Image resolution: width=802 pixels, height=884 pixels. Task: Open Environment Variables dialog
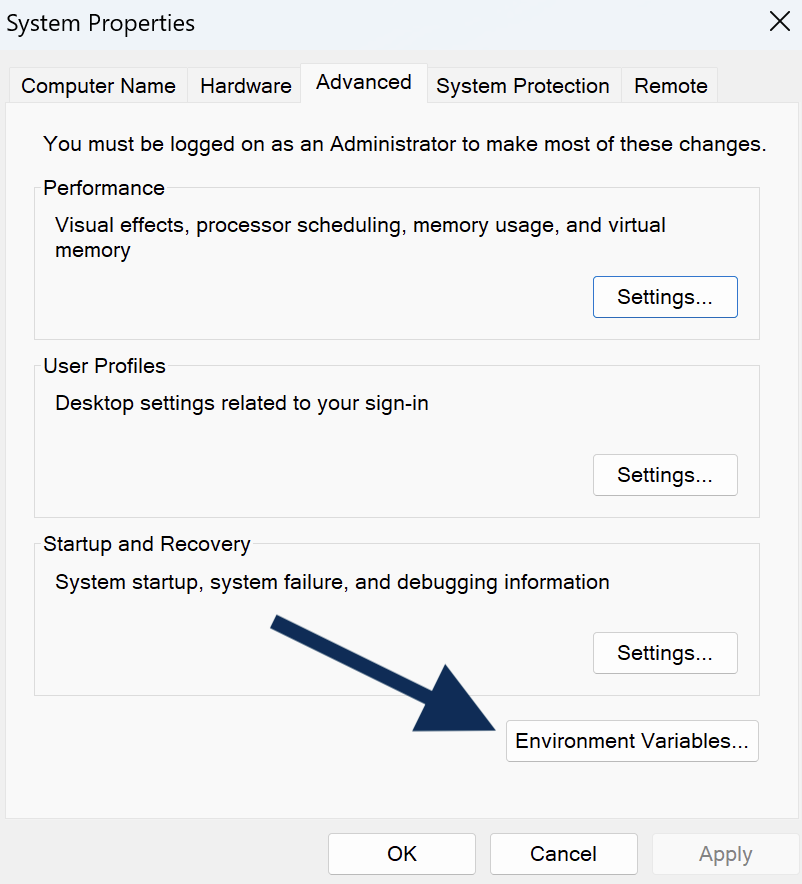632,741
